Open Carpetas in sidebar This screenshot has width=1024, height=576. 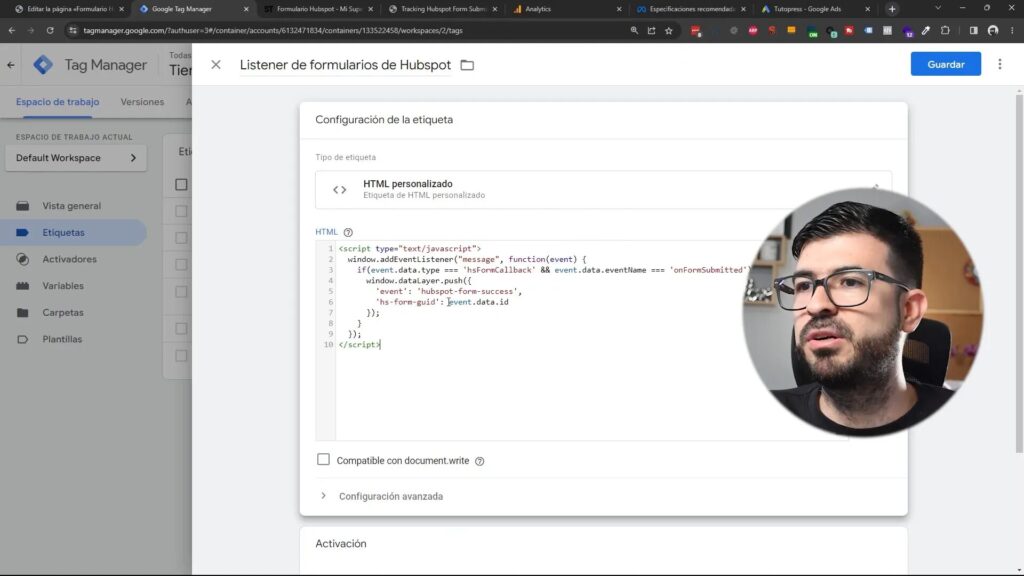[63, 313]
